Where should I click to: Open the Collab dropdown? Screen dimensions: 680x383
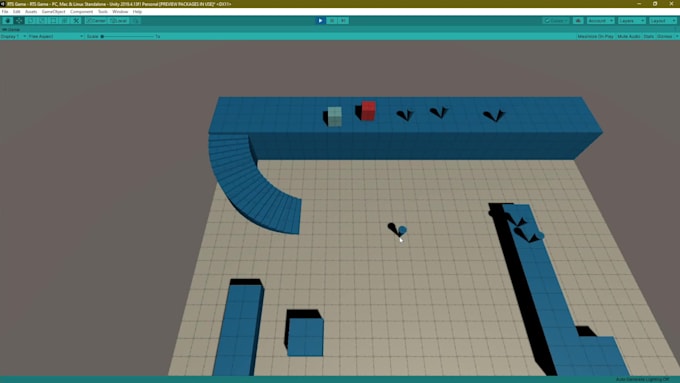[x=556, y=21]
